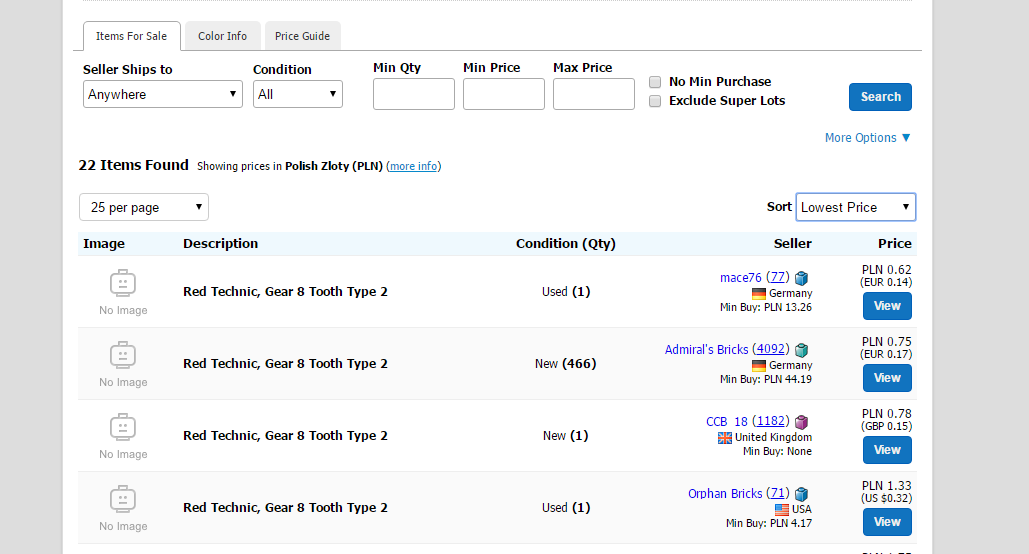Switch to the Items For Sale tab
The width and height of the screenshot is (1029, 554).
[131, 36]
